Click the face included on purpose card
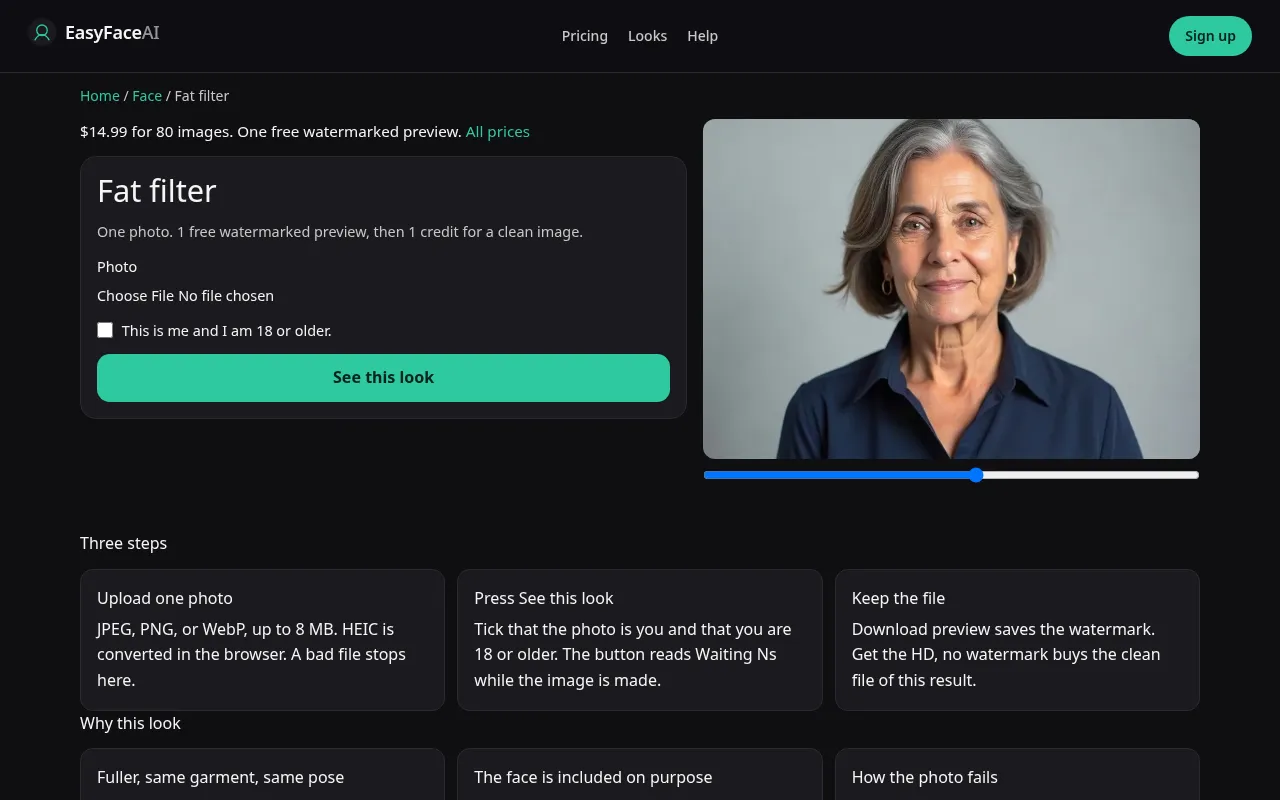This screenshot has height=800, width=1280. tap(640, 775)
